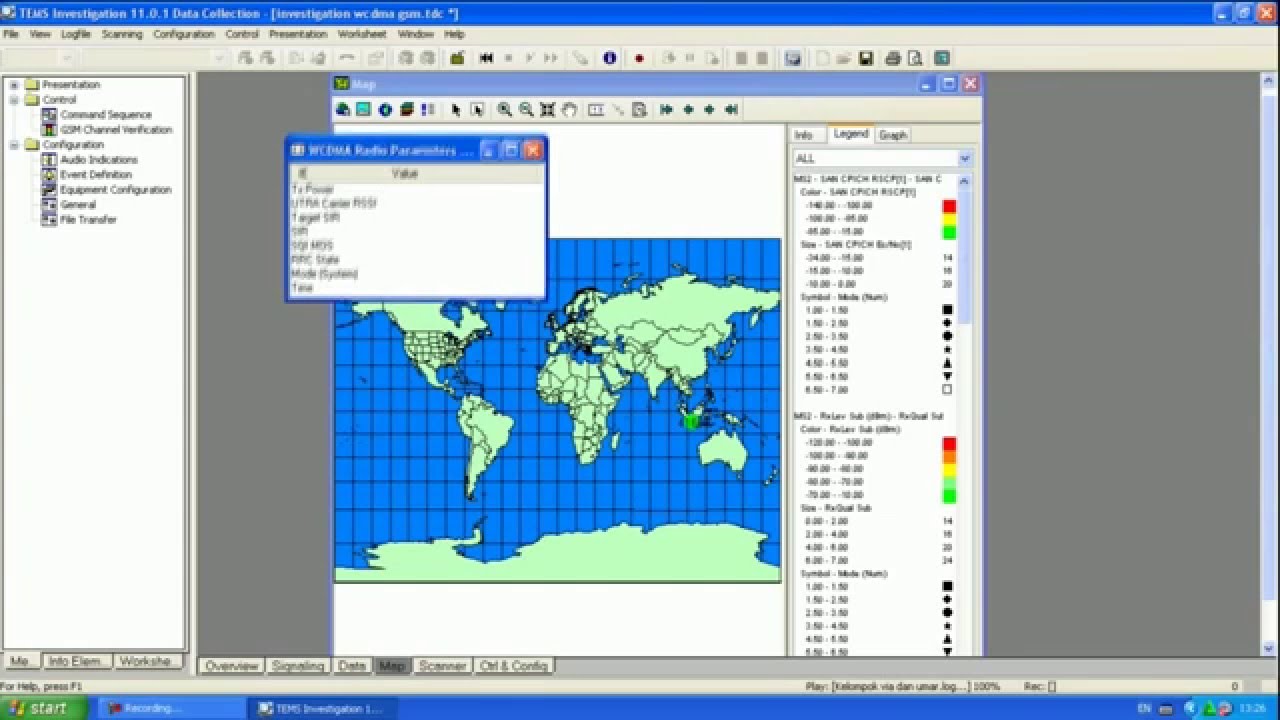Screen dimensions: 1280x720
Task: Click the Command Sequence icon in tree
Action: (x=50, y=115)
